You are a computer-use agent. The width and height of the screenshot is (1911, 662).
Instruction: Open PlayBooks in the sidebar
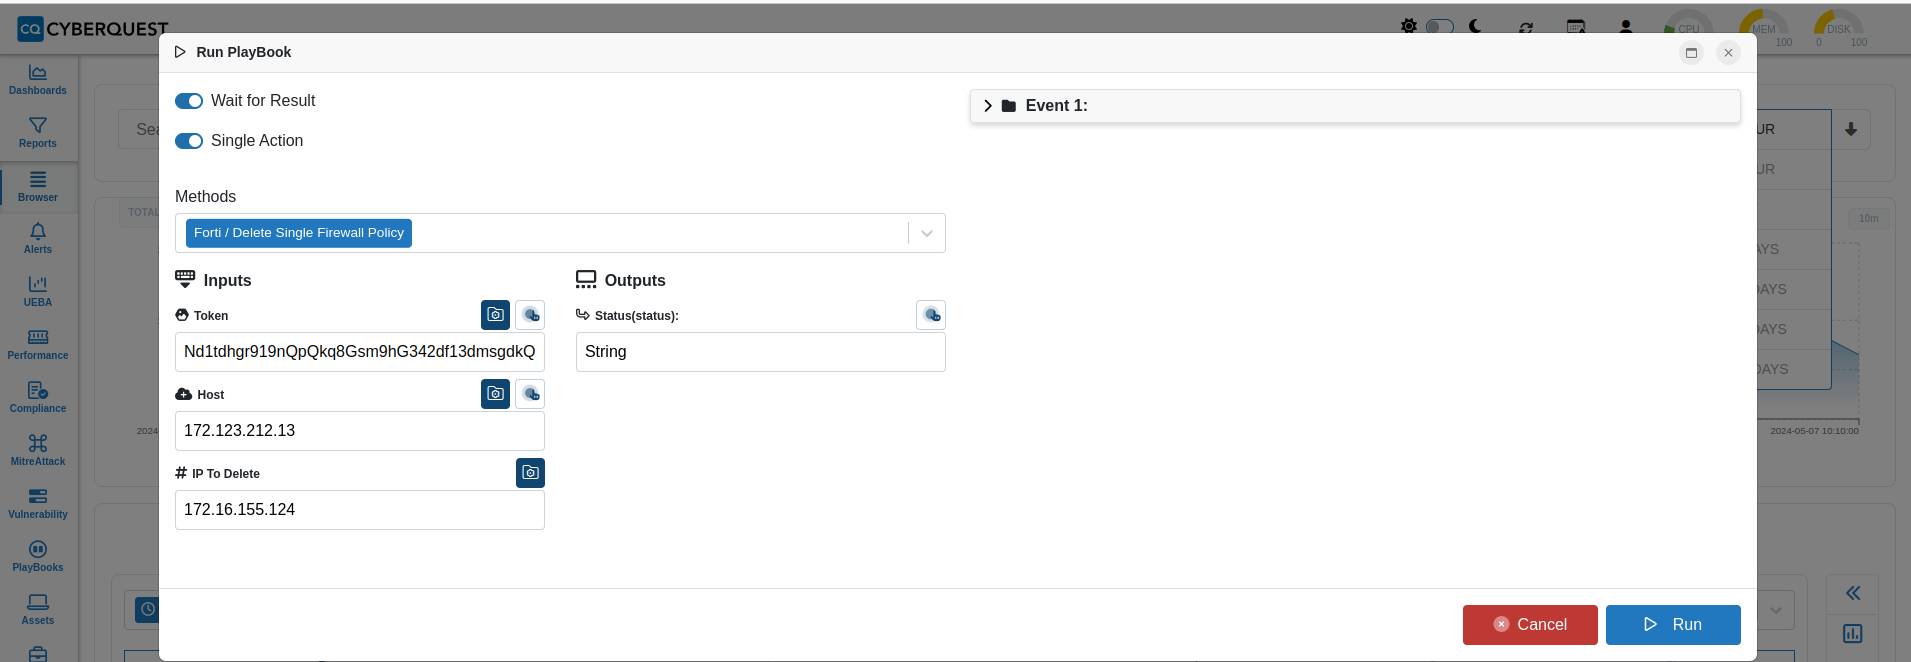point(38,557)
